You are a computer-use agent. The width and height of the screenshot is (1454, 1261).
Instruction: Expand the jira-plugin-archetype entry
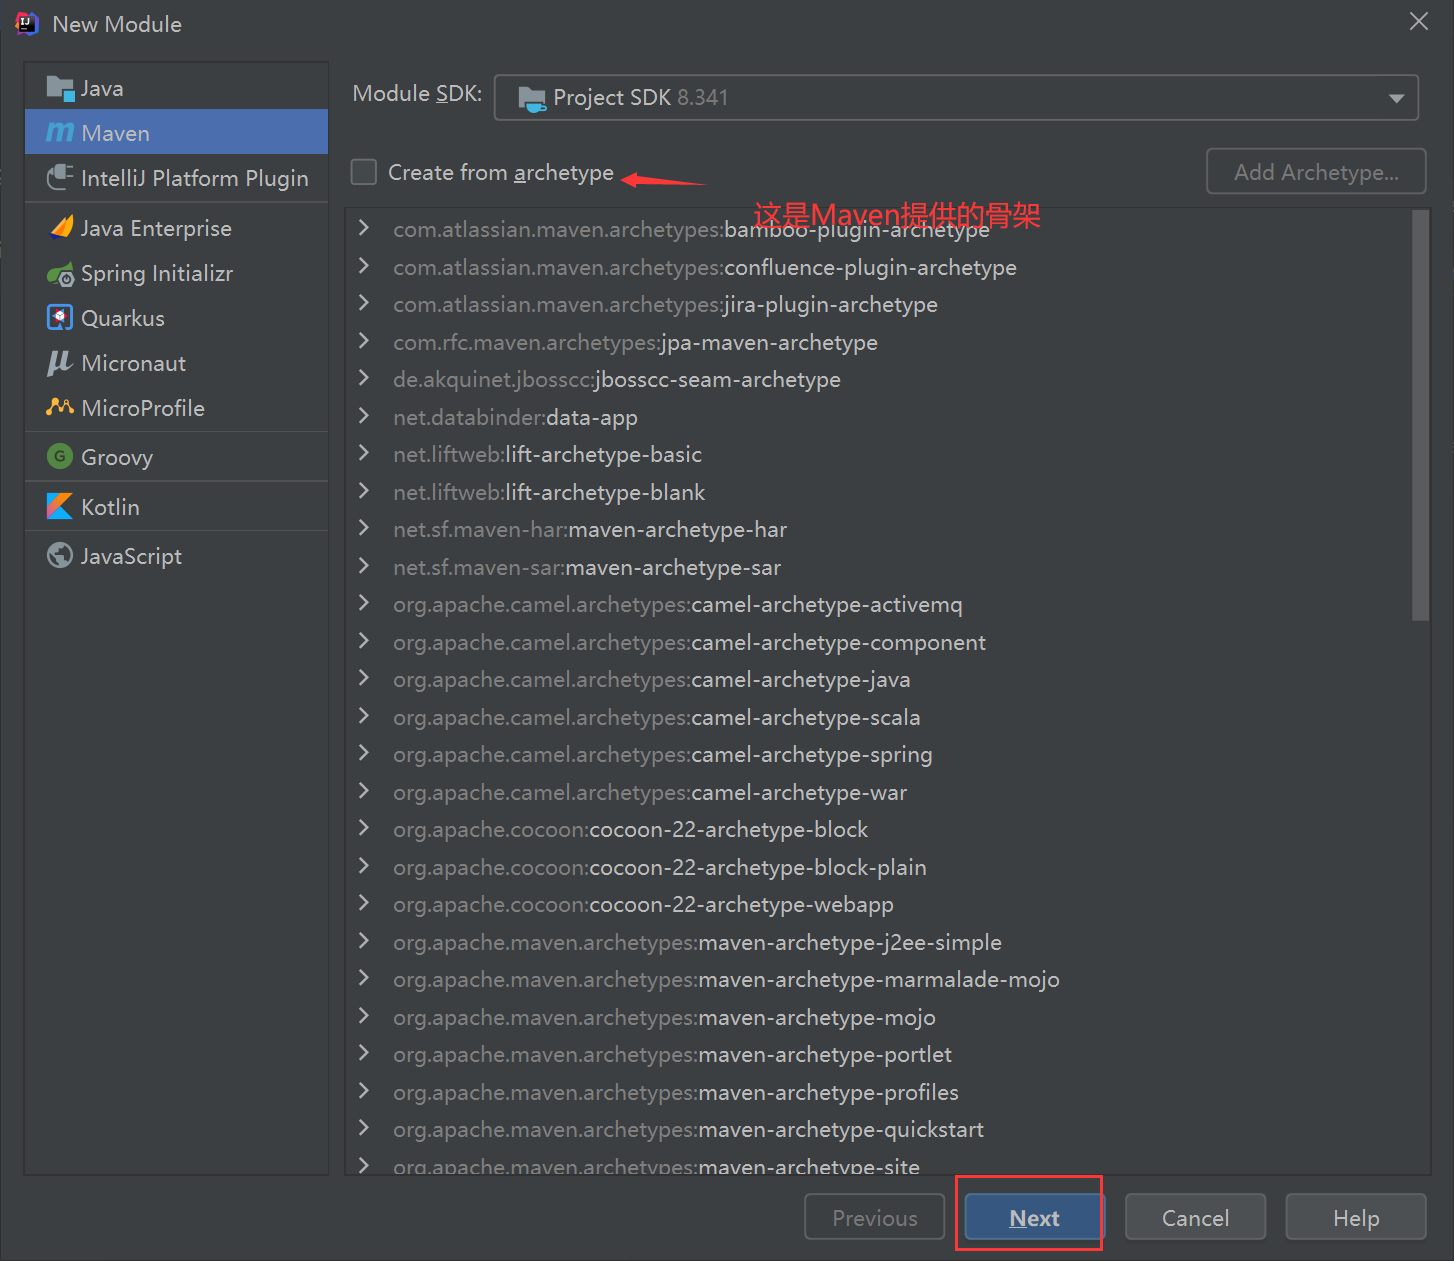(364, 303)
